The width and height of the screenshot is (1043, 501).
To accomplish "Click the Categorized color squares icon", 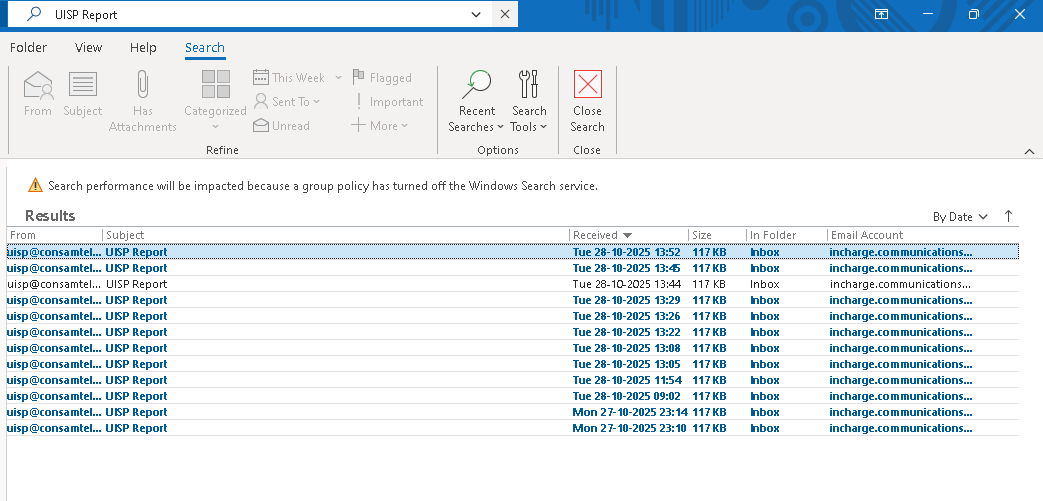I will pos(215,86).
